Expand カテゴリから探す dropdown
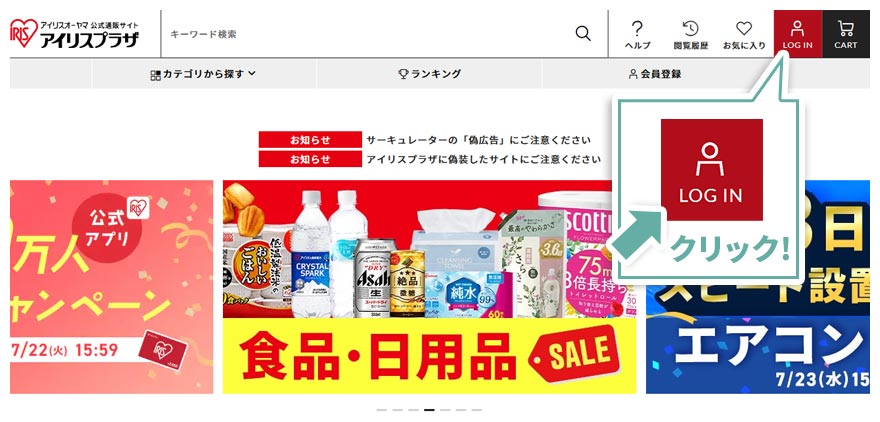Image resolution: width=880 pixels, height=422 pixels. (x=203, y=74)
